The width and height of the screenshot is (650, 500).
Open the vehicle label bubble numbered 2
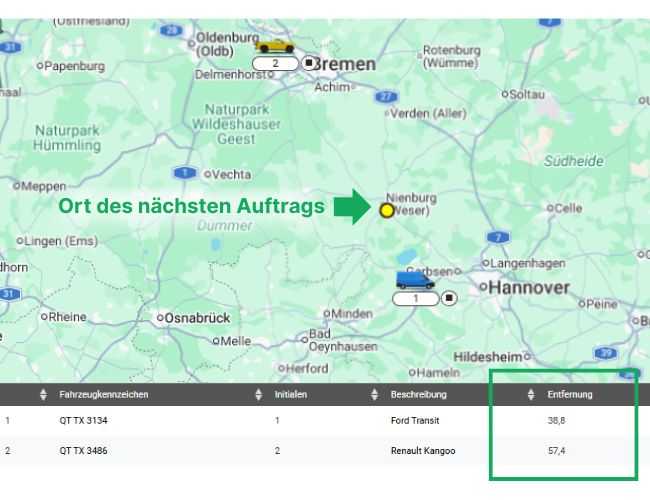[x=275, y=63]
